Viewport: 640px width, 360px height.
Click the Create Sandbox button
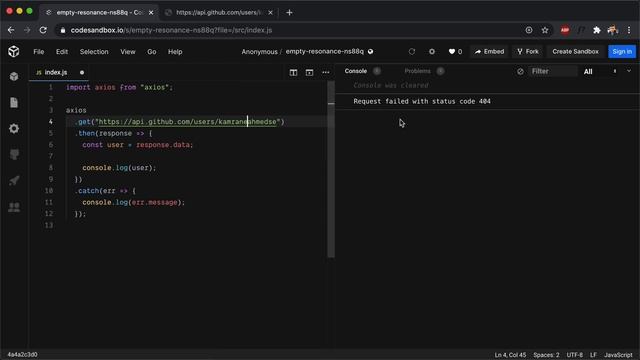[x=575, y=51]
